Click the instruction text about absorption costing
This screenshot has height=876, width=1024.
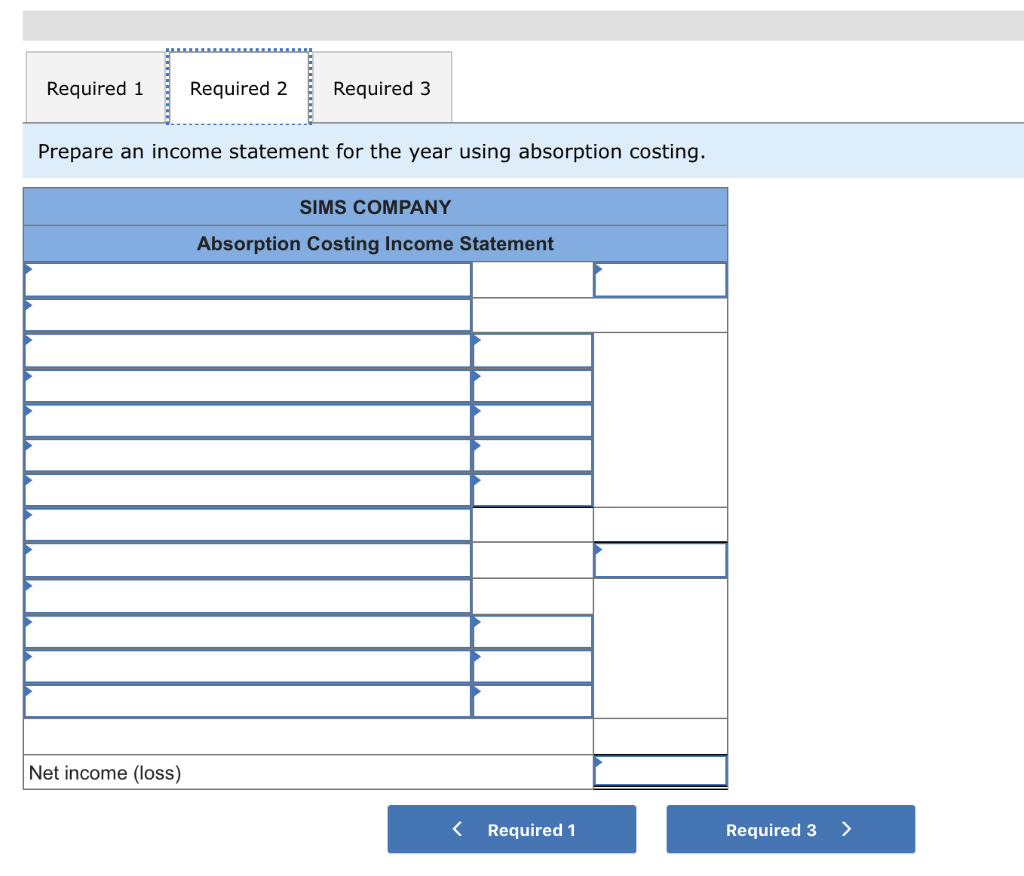coord(372,152)
